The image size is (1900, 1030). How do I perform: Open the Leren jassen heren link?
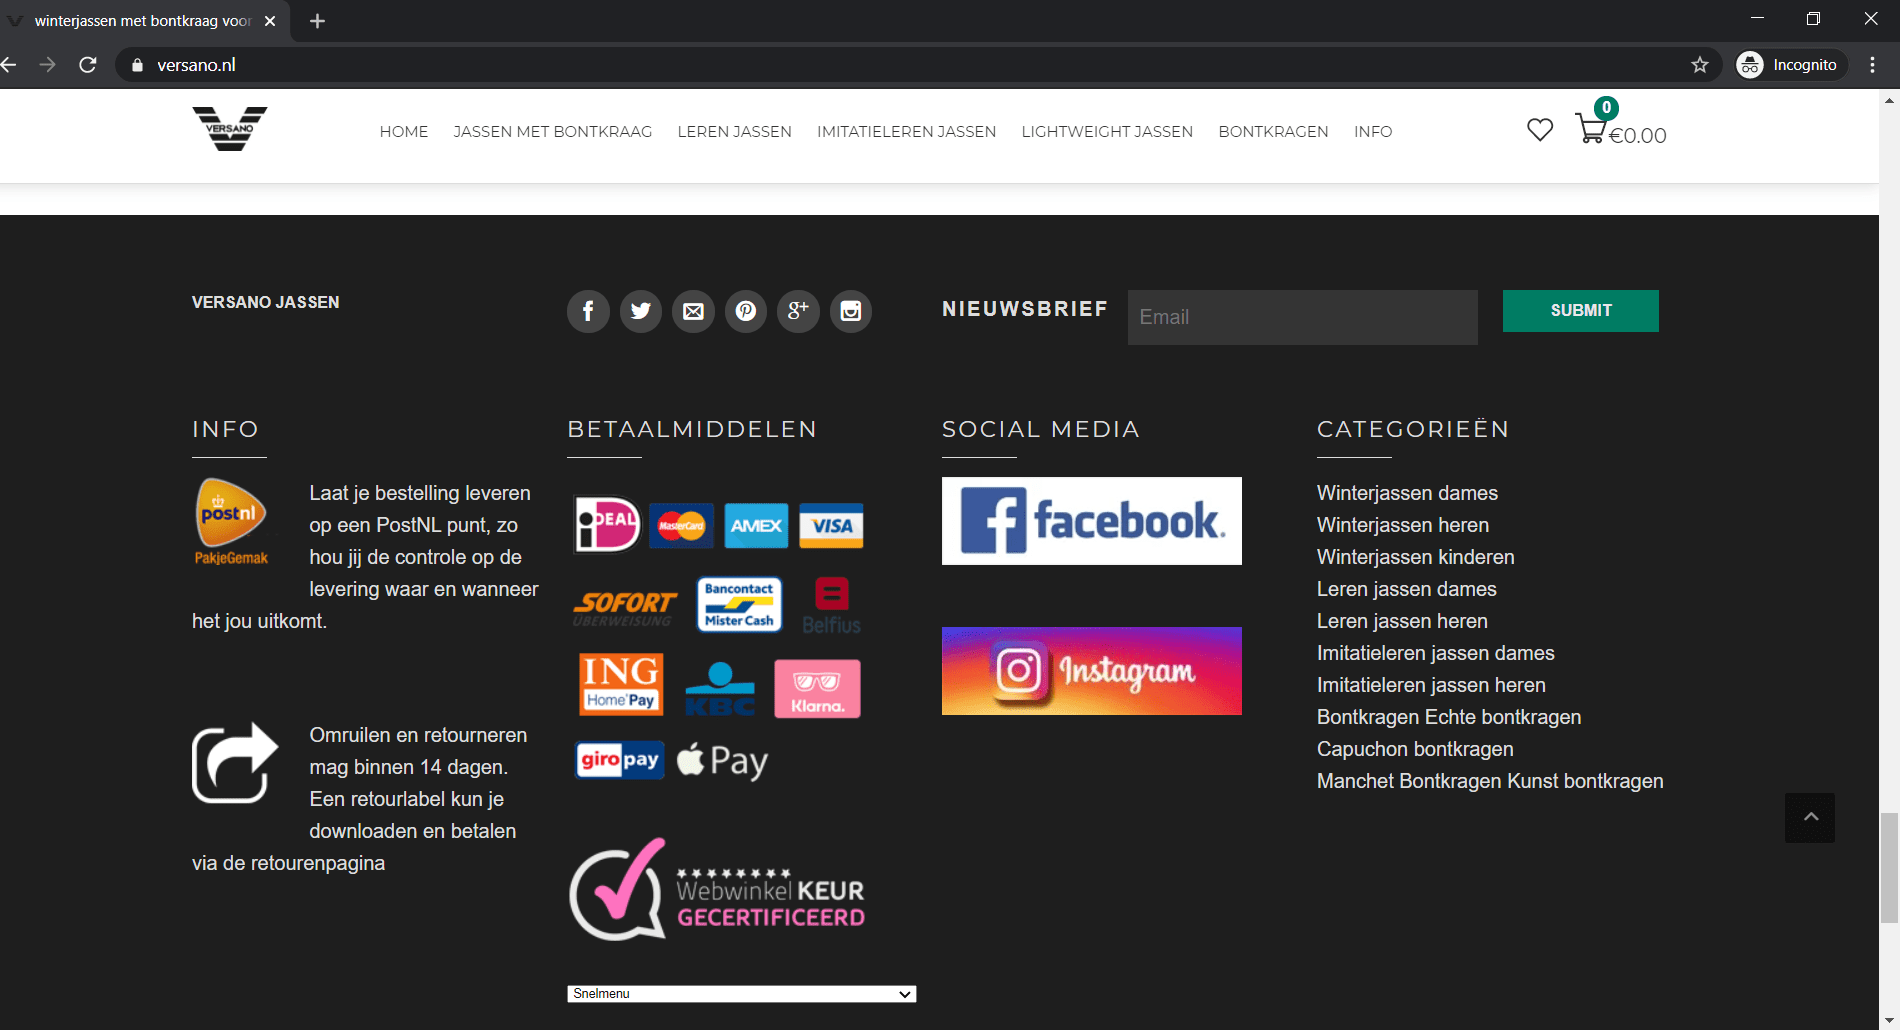[1402, 621]
